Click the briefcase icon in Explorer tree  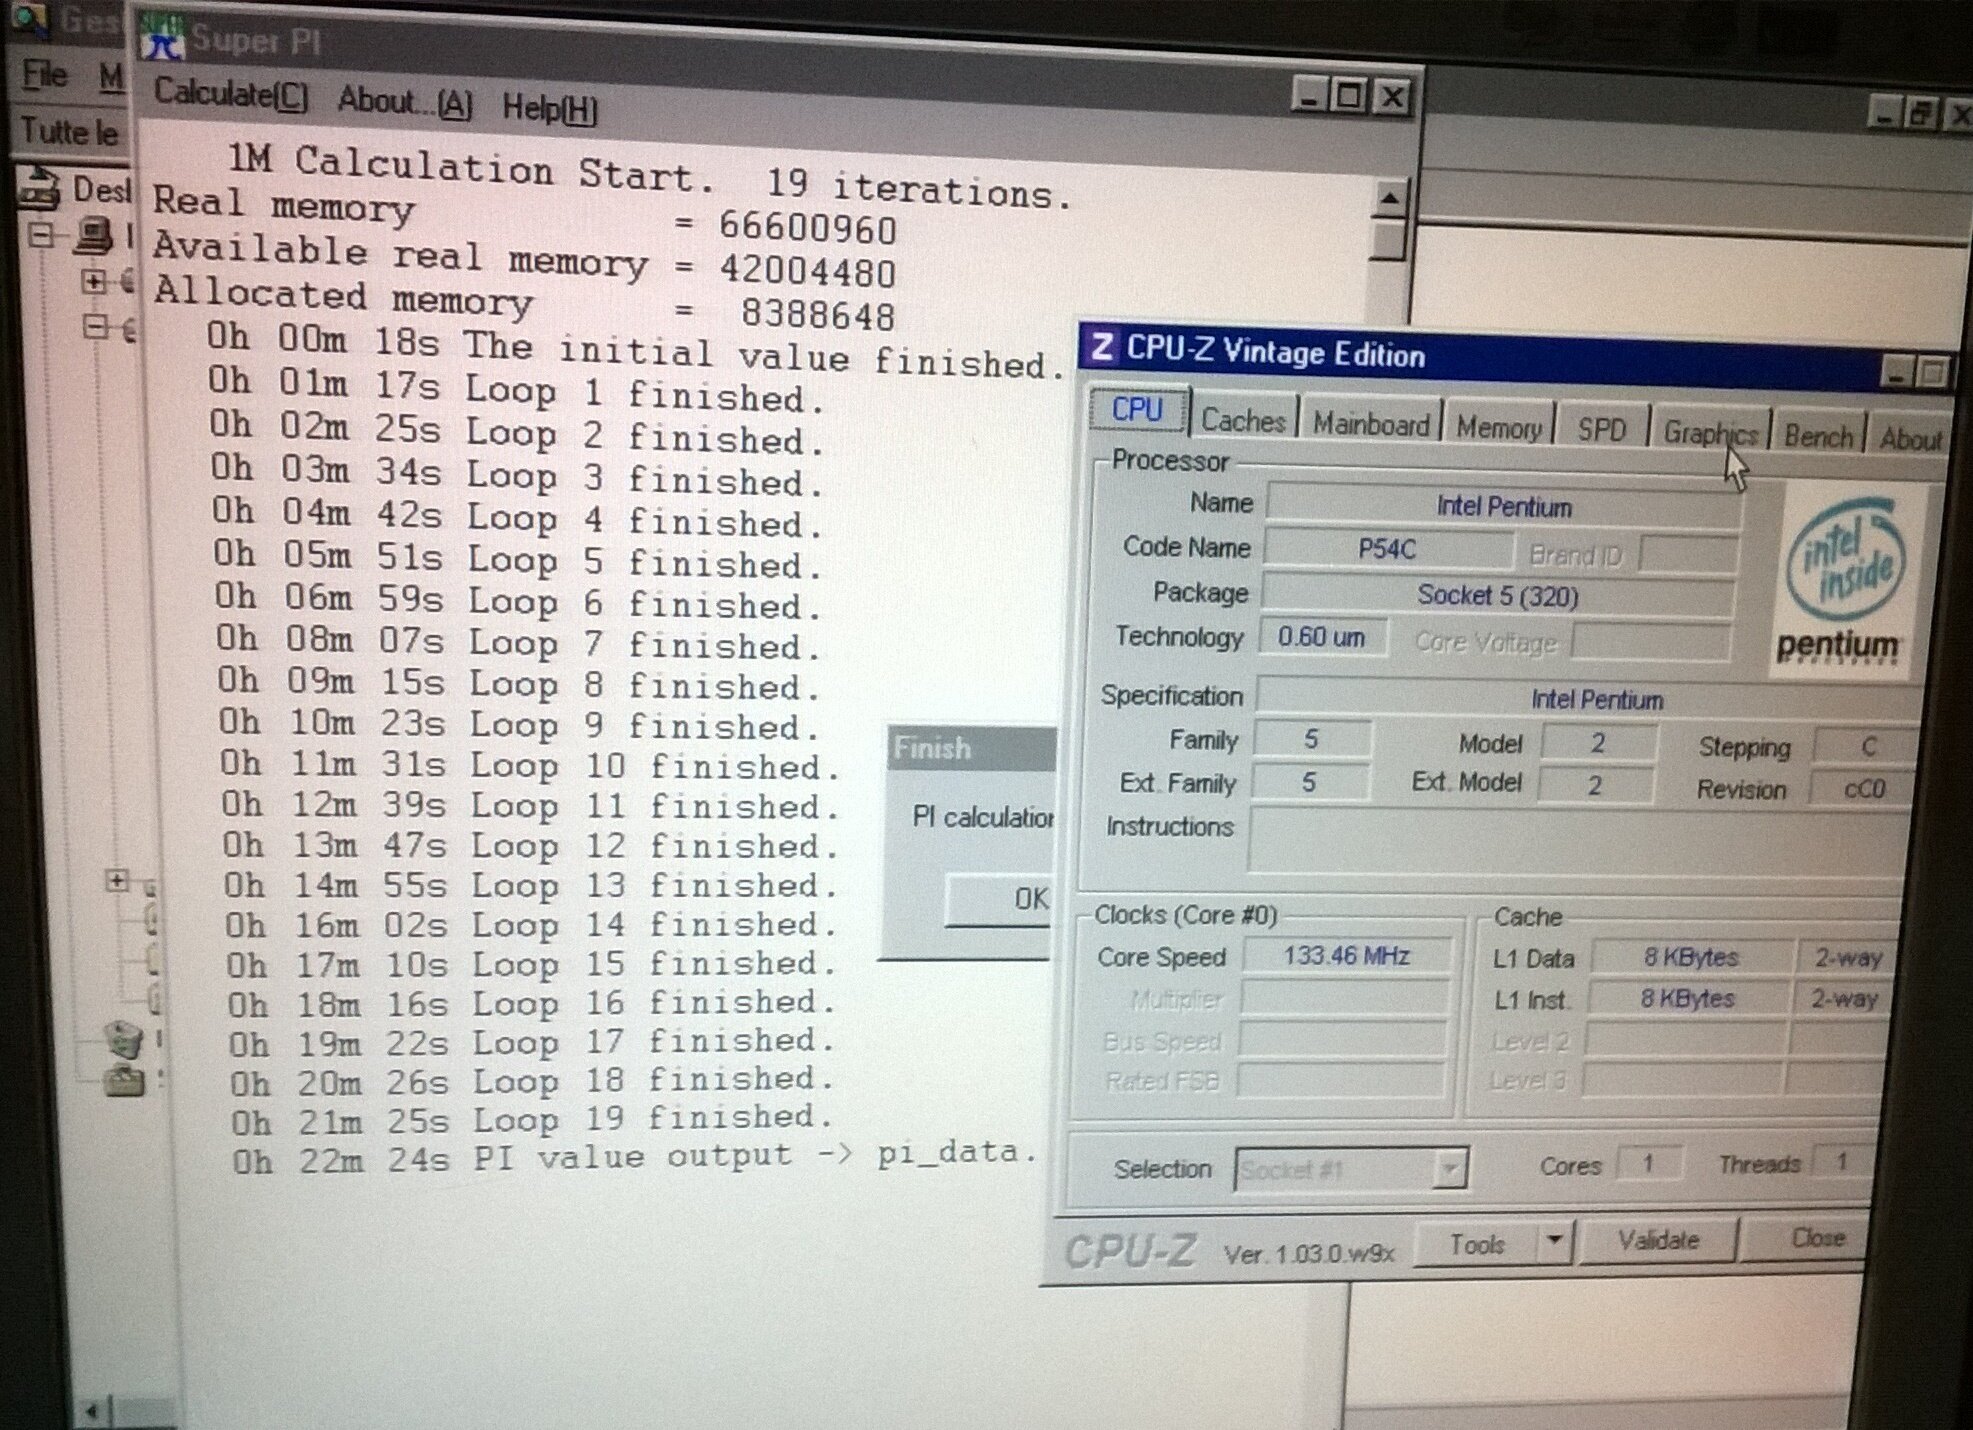(x=124, y=1082)
